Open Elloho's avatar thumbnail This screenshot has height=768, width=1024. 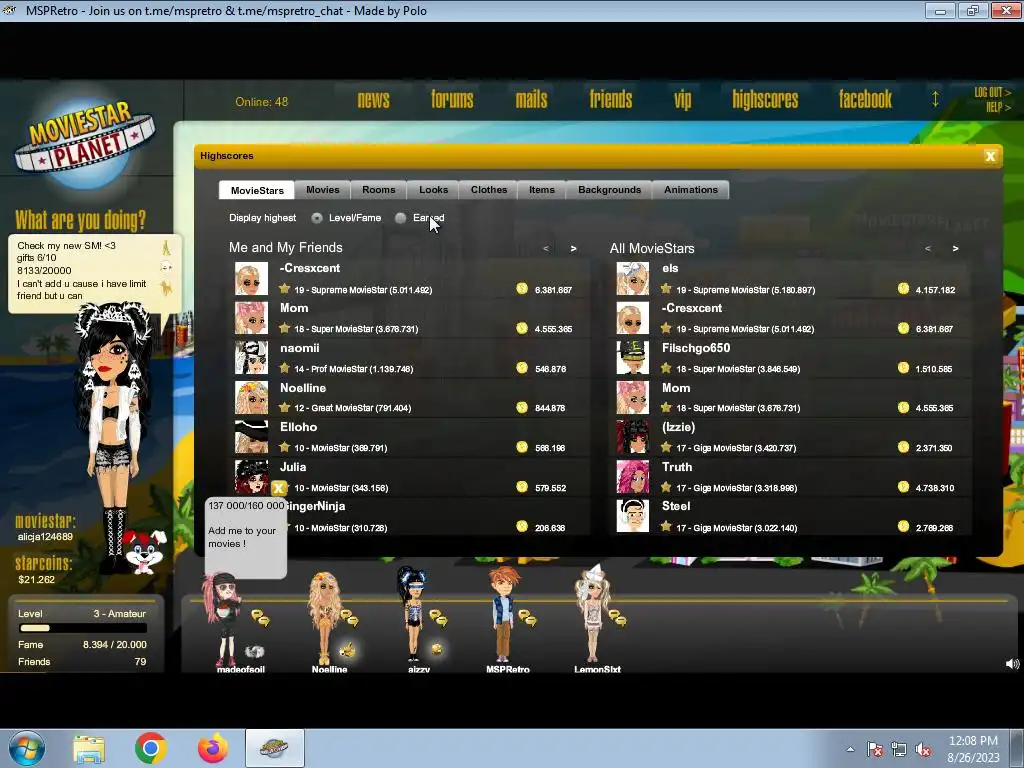(x=251, y=436)
